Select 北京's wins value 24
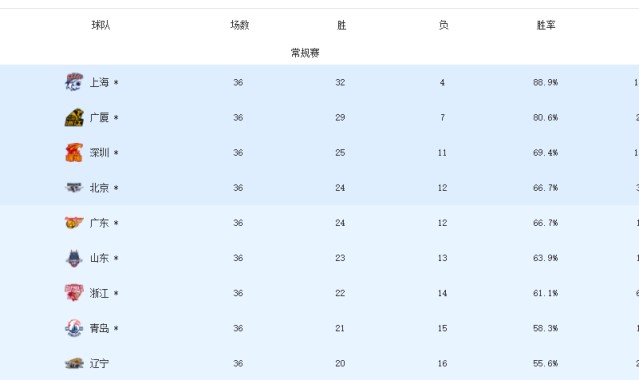639x380 pixels. point(340,188)
